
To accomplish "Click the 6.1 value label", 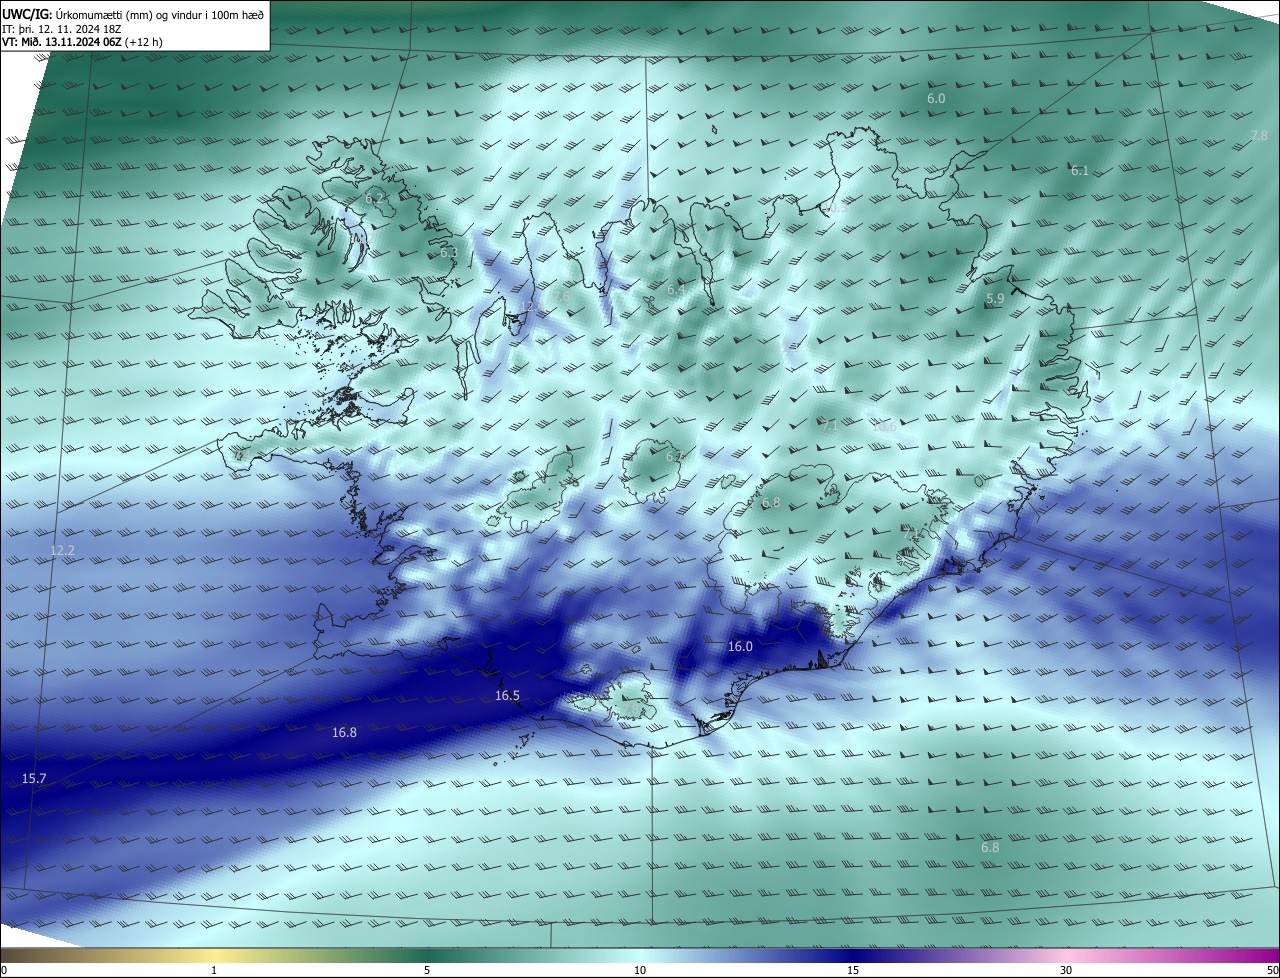I will [x=1080, y=171].
